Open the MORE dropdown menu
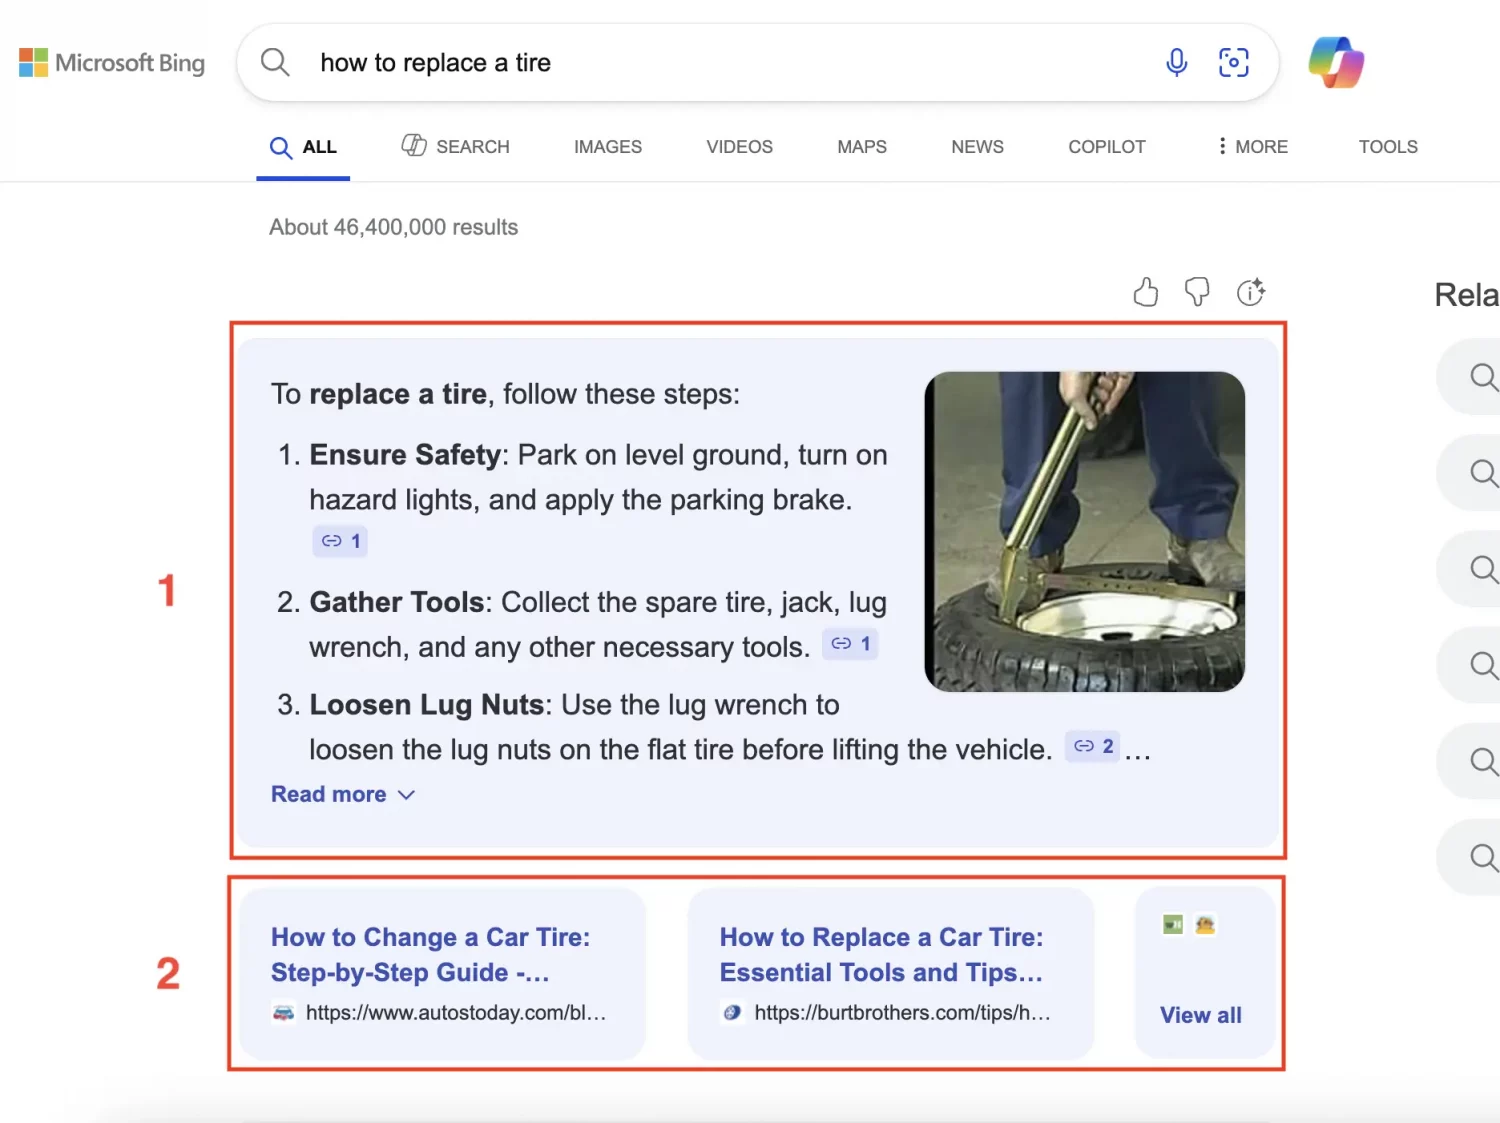Viewport: 1500px width, 1123px height. [1252, 147]
